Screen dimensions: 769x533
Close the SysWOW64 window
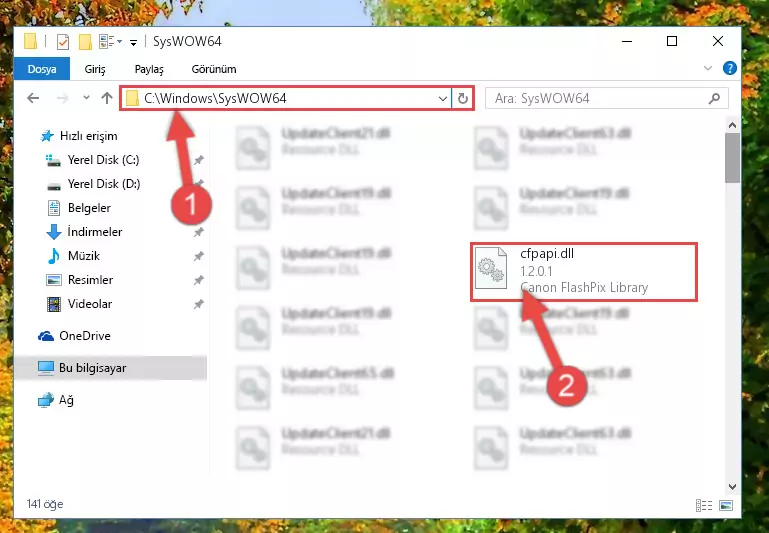tap(718, 42)
